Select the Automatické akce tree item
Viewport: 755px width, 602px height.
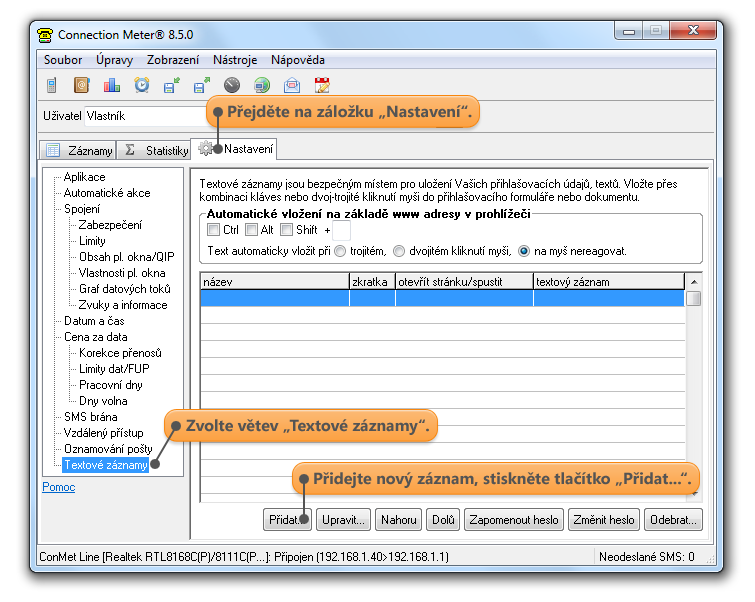[x=107, y=193]
